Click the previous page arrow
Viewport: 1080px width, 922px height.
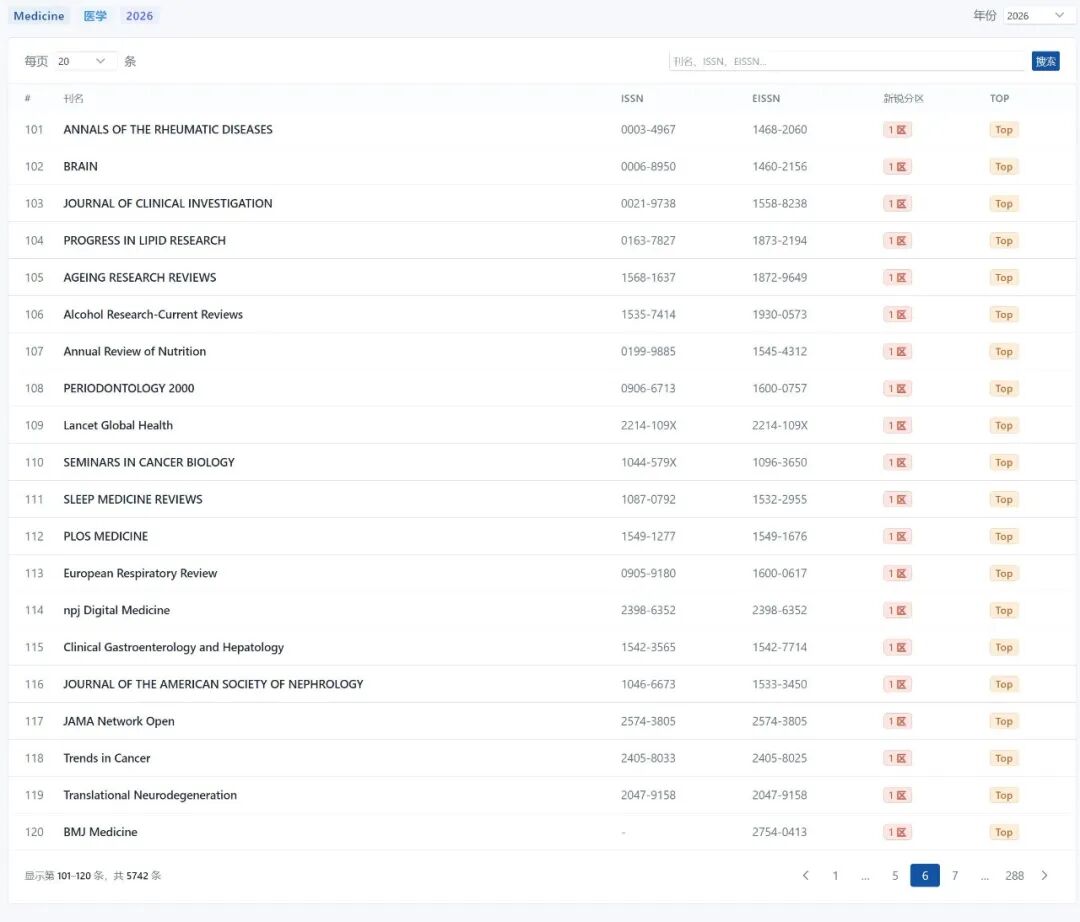click(x=806, y=876)
